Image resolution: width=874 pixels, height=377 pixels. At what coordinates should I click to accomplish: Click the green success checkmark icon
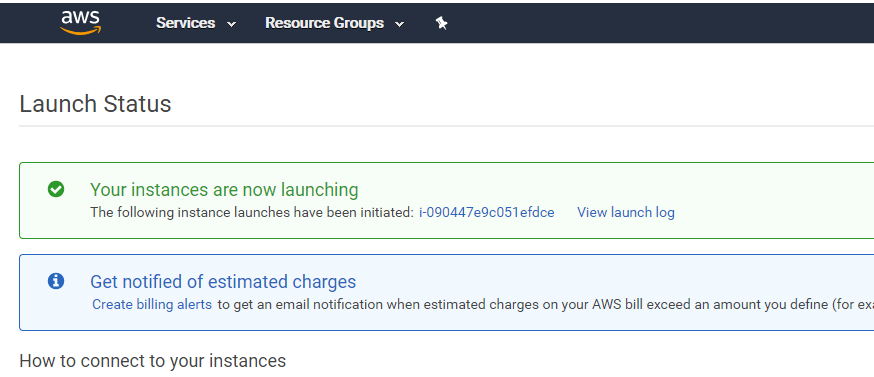tap(56, 190)
